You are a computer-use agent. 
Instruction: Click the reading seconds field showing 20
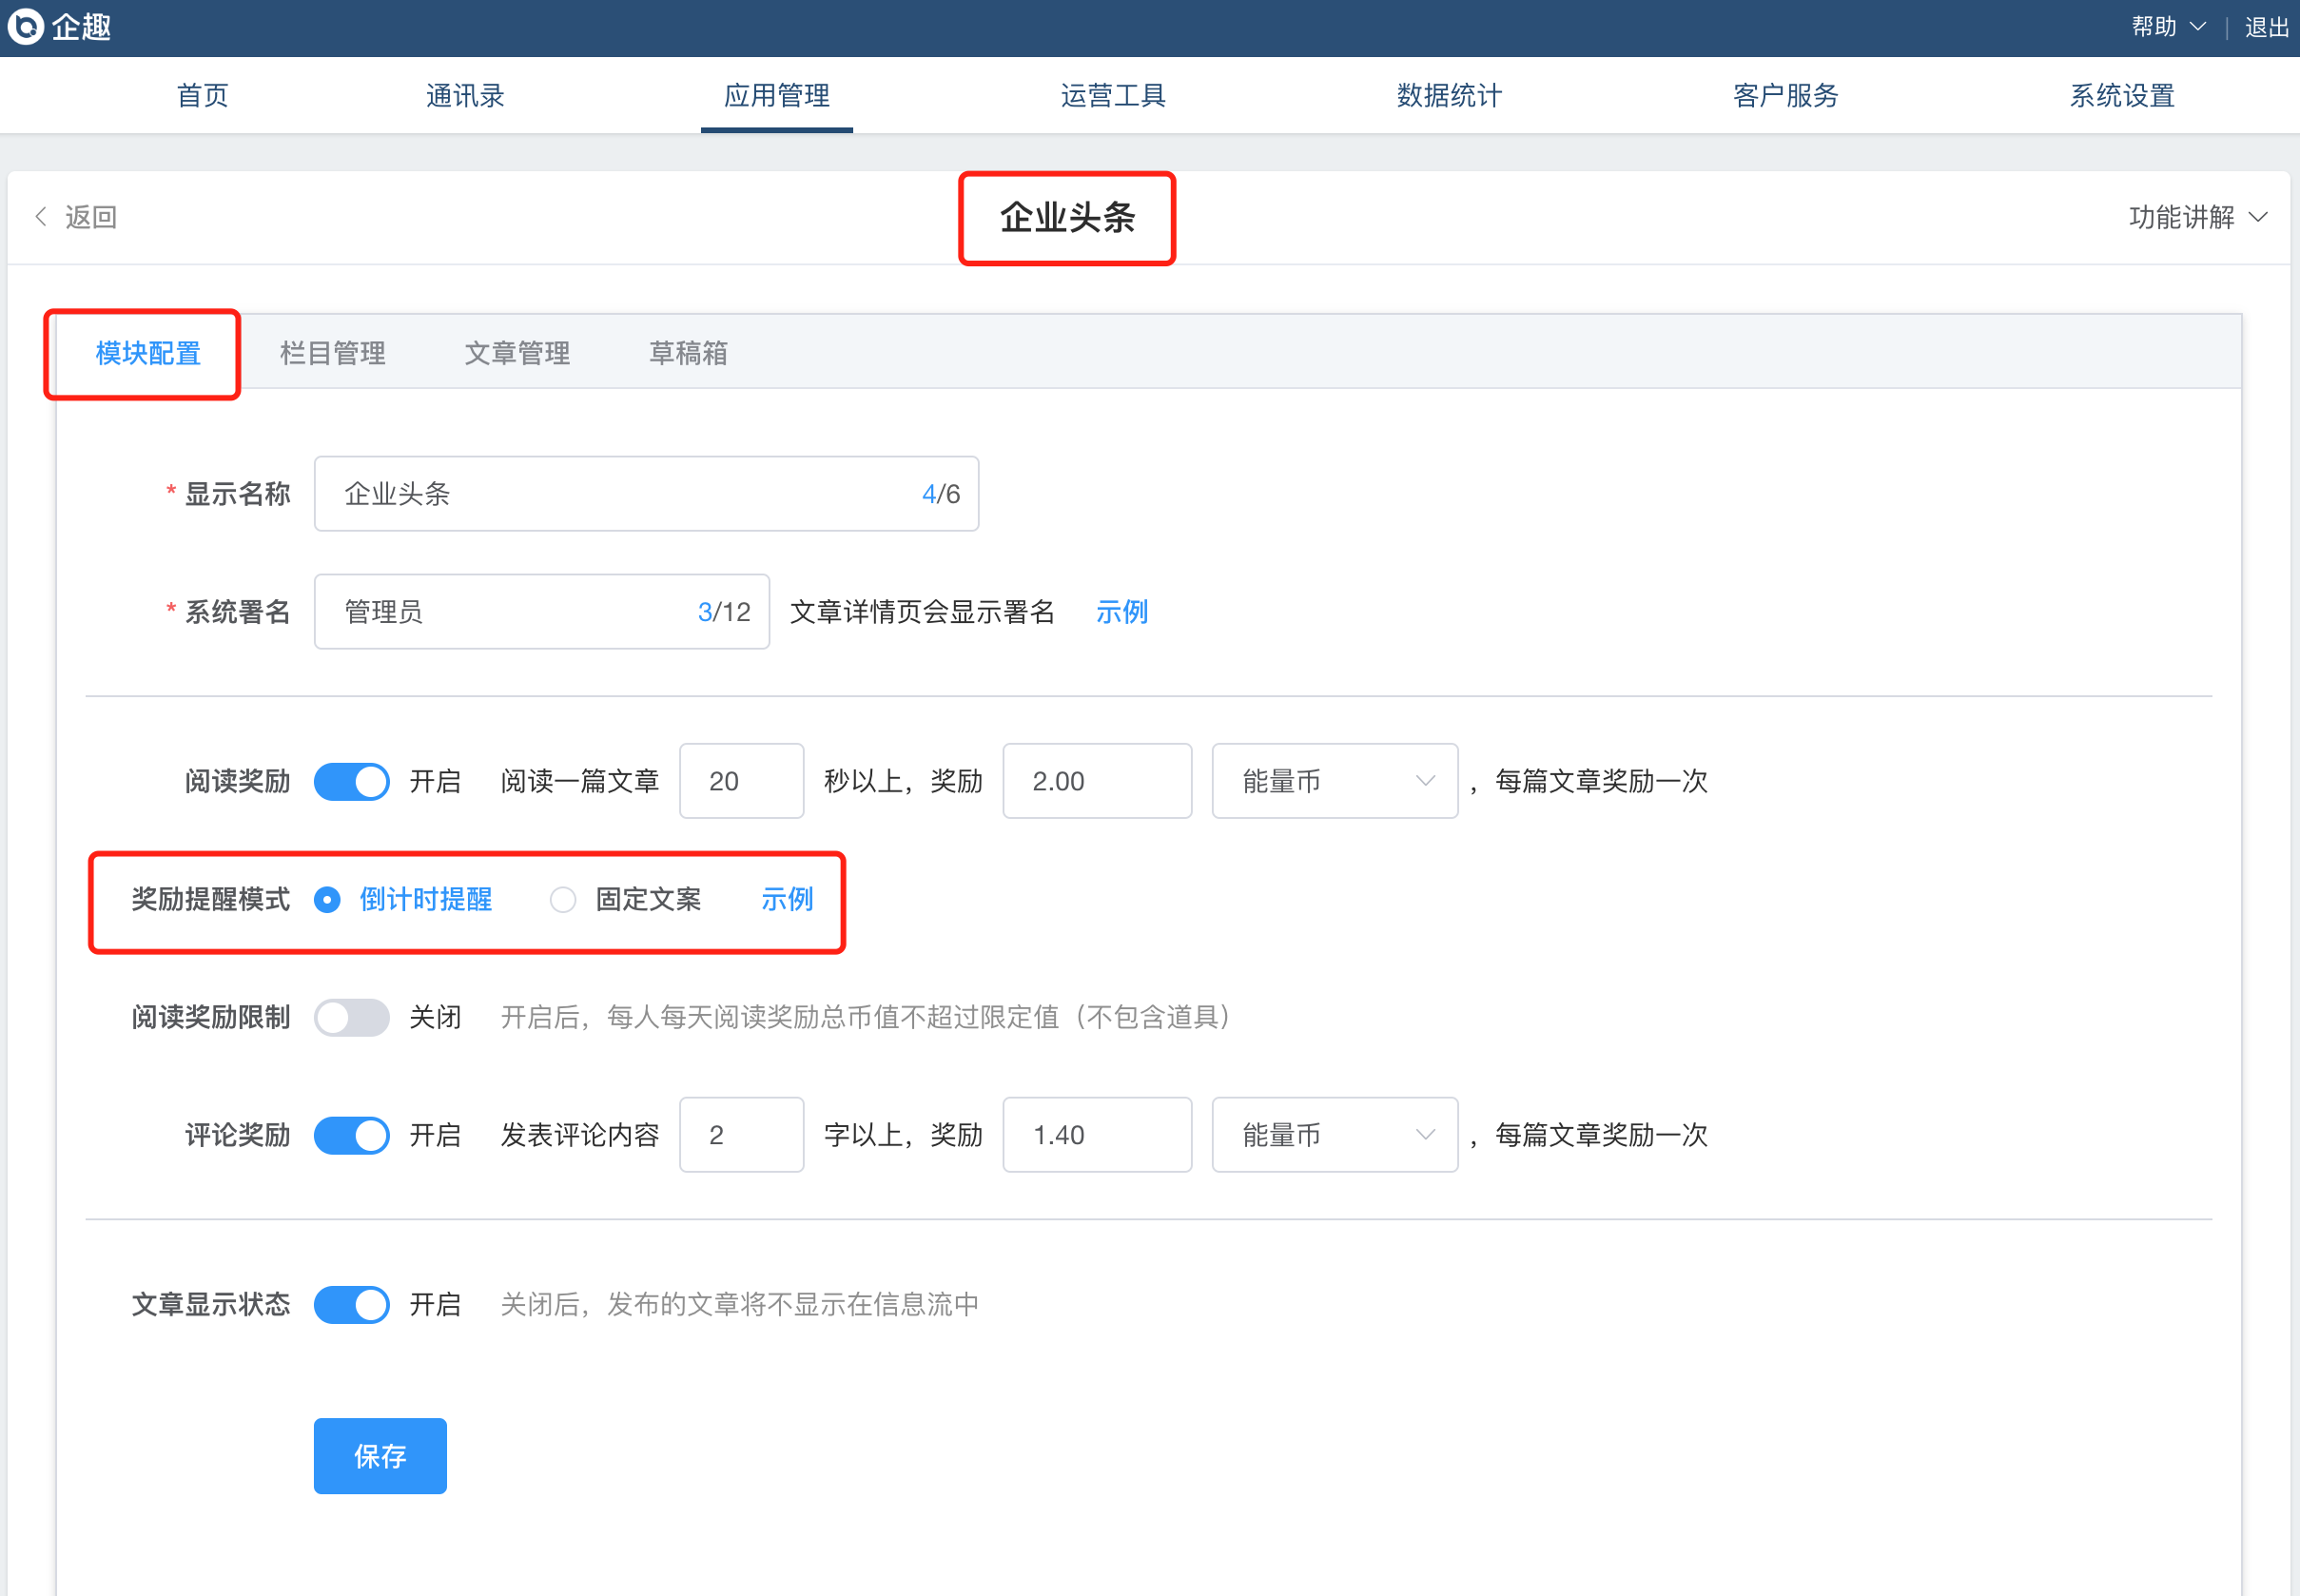[x=741, y=781]
